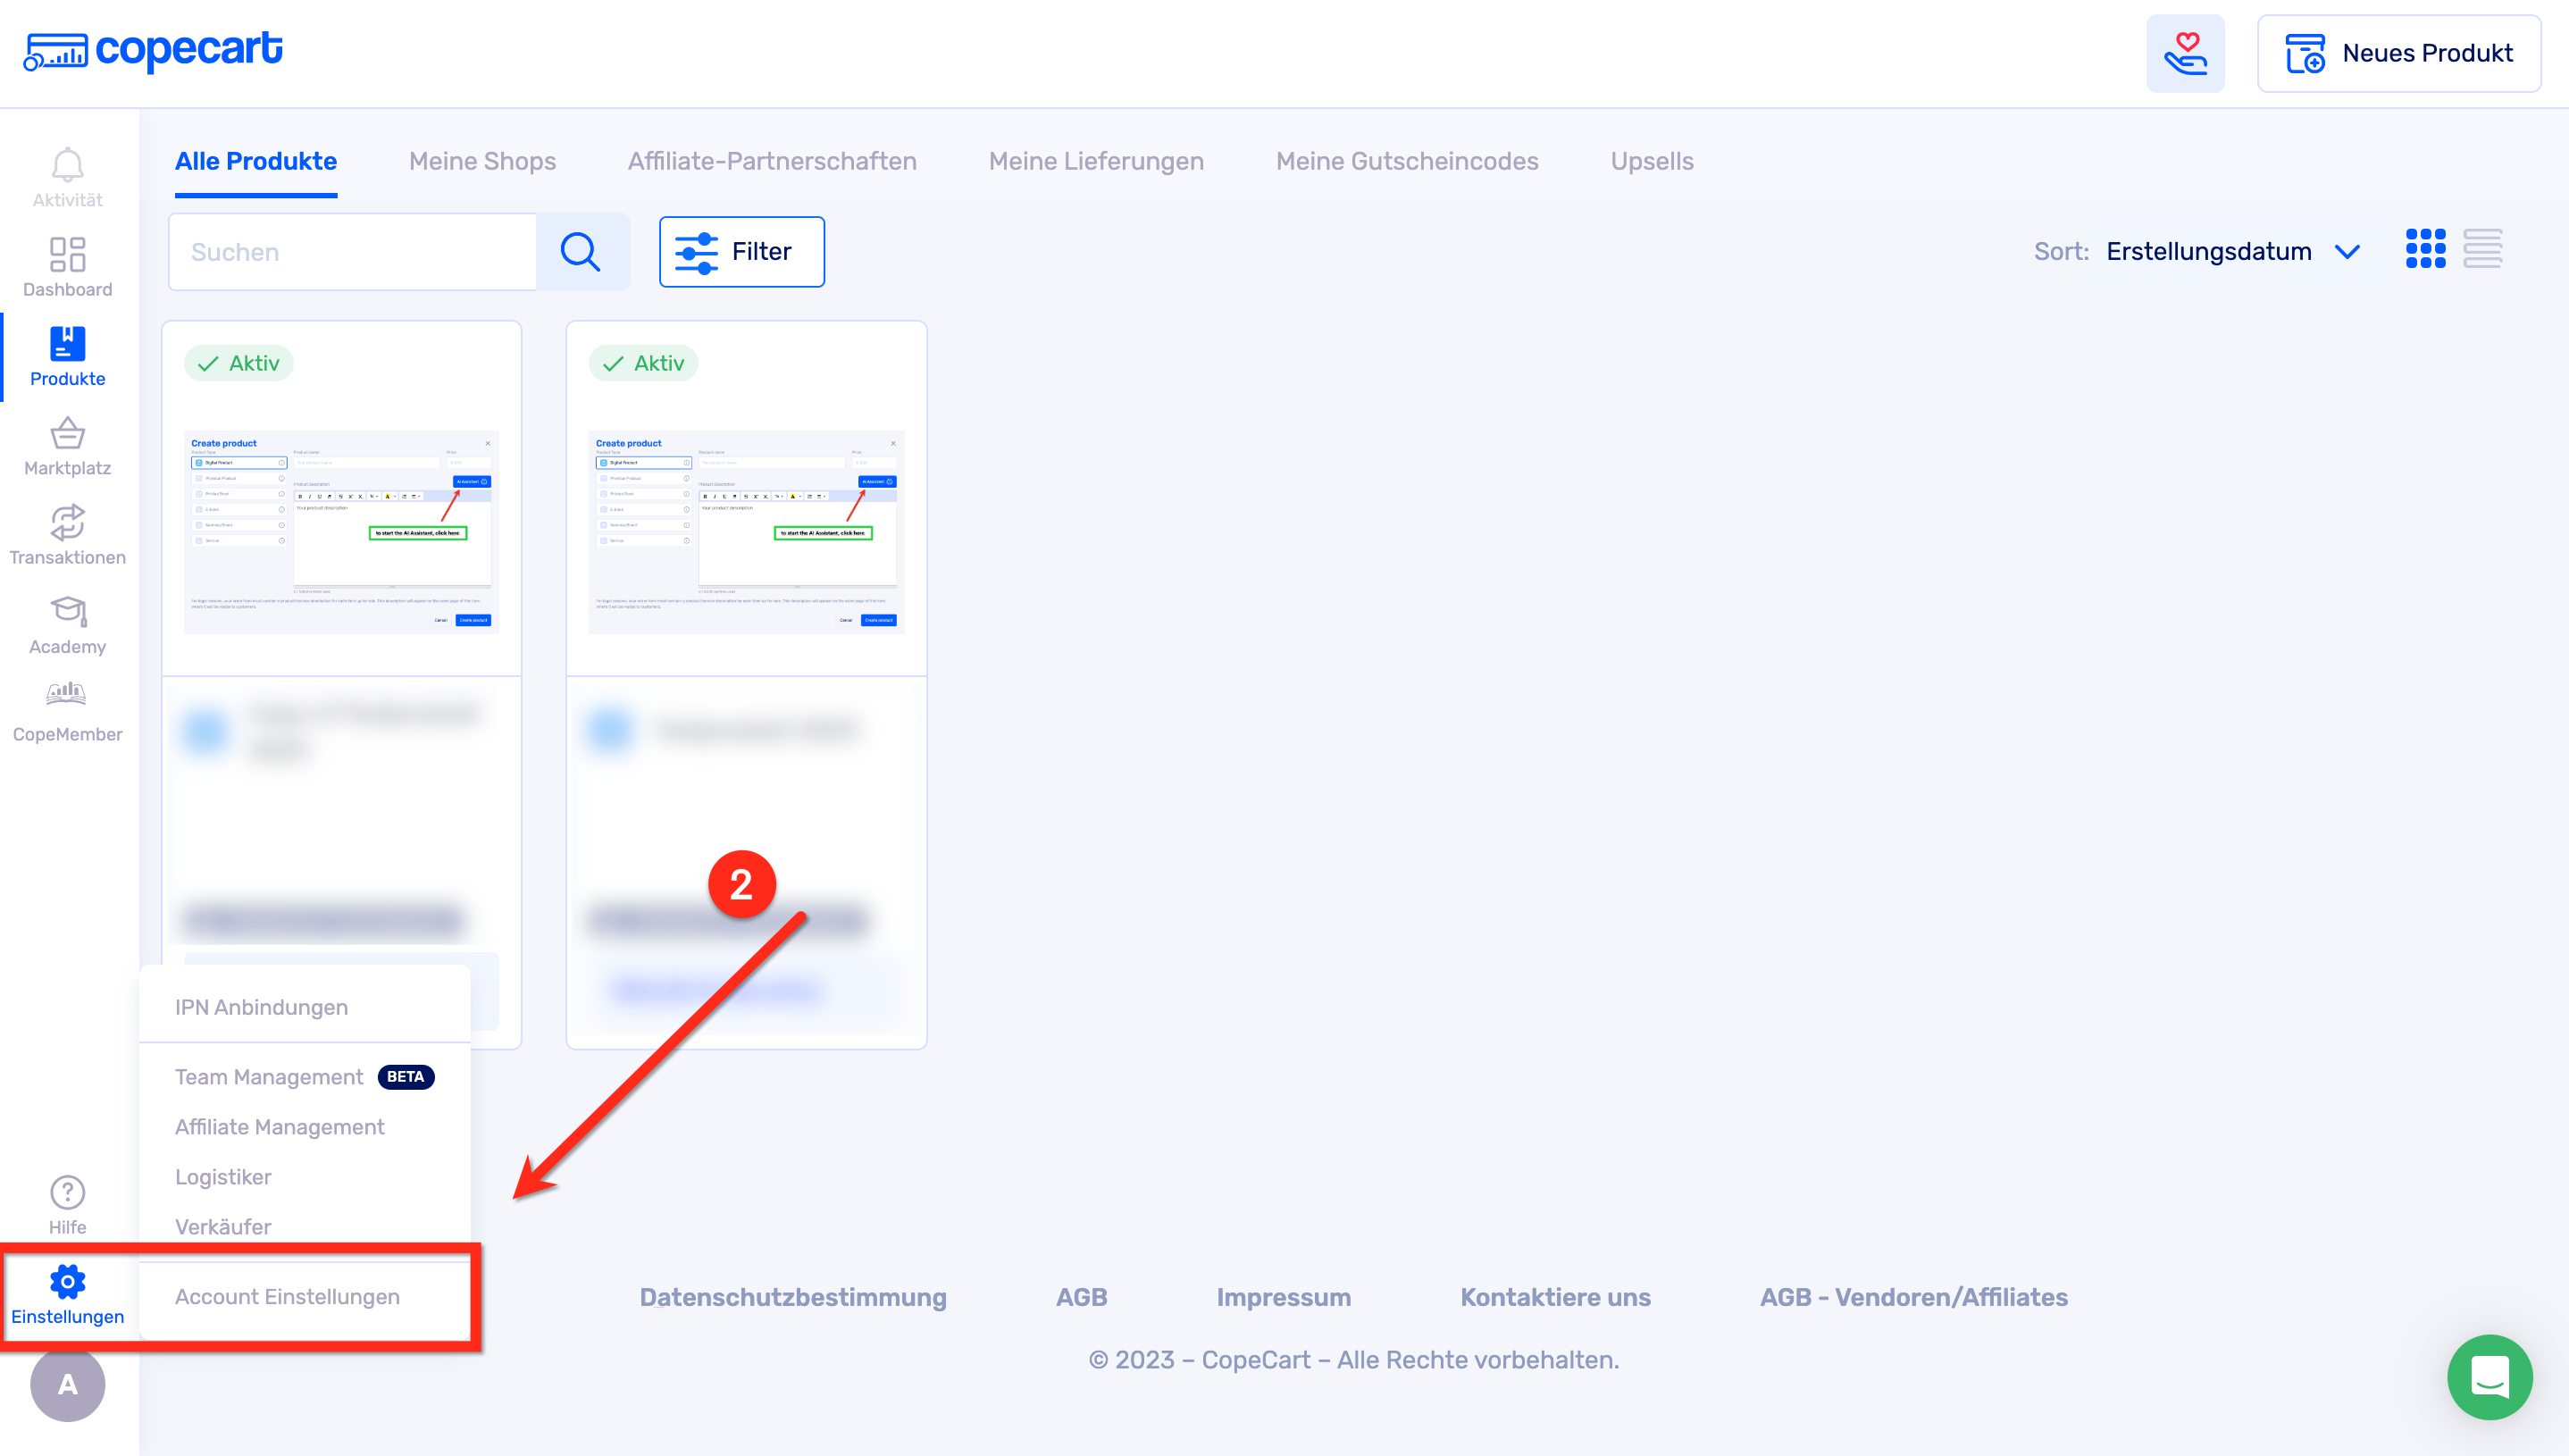Select Account Einstellungen menu entry
This screenshot has width=2569, height=1456.
pyautogui.click(x=287, y=1296)
